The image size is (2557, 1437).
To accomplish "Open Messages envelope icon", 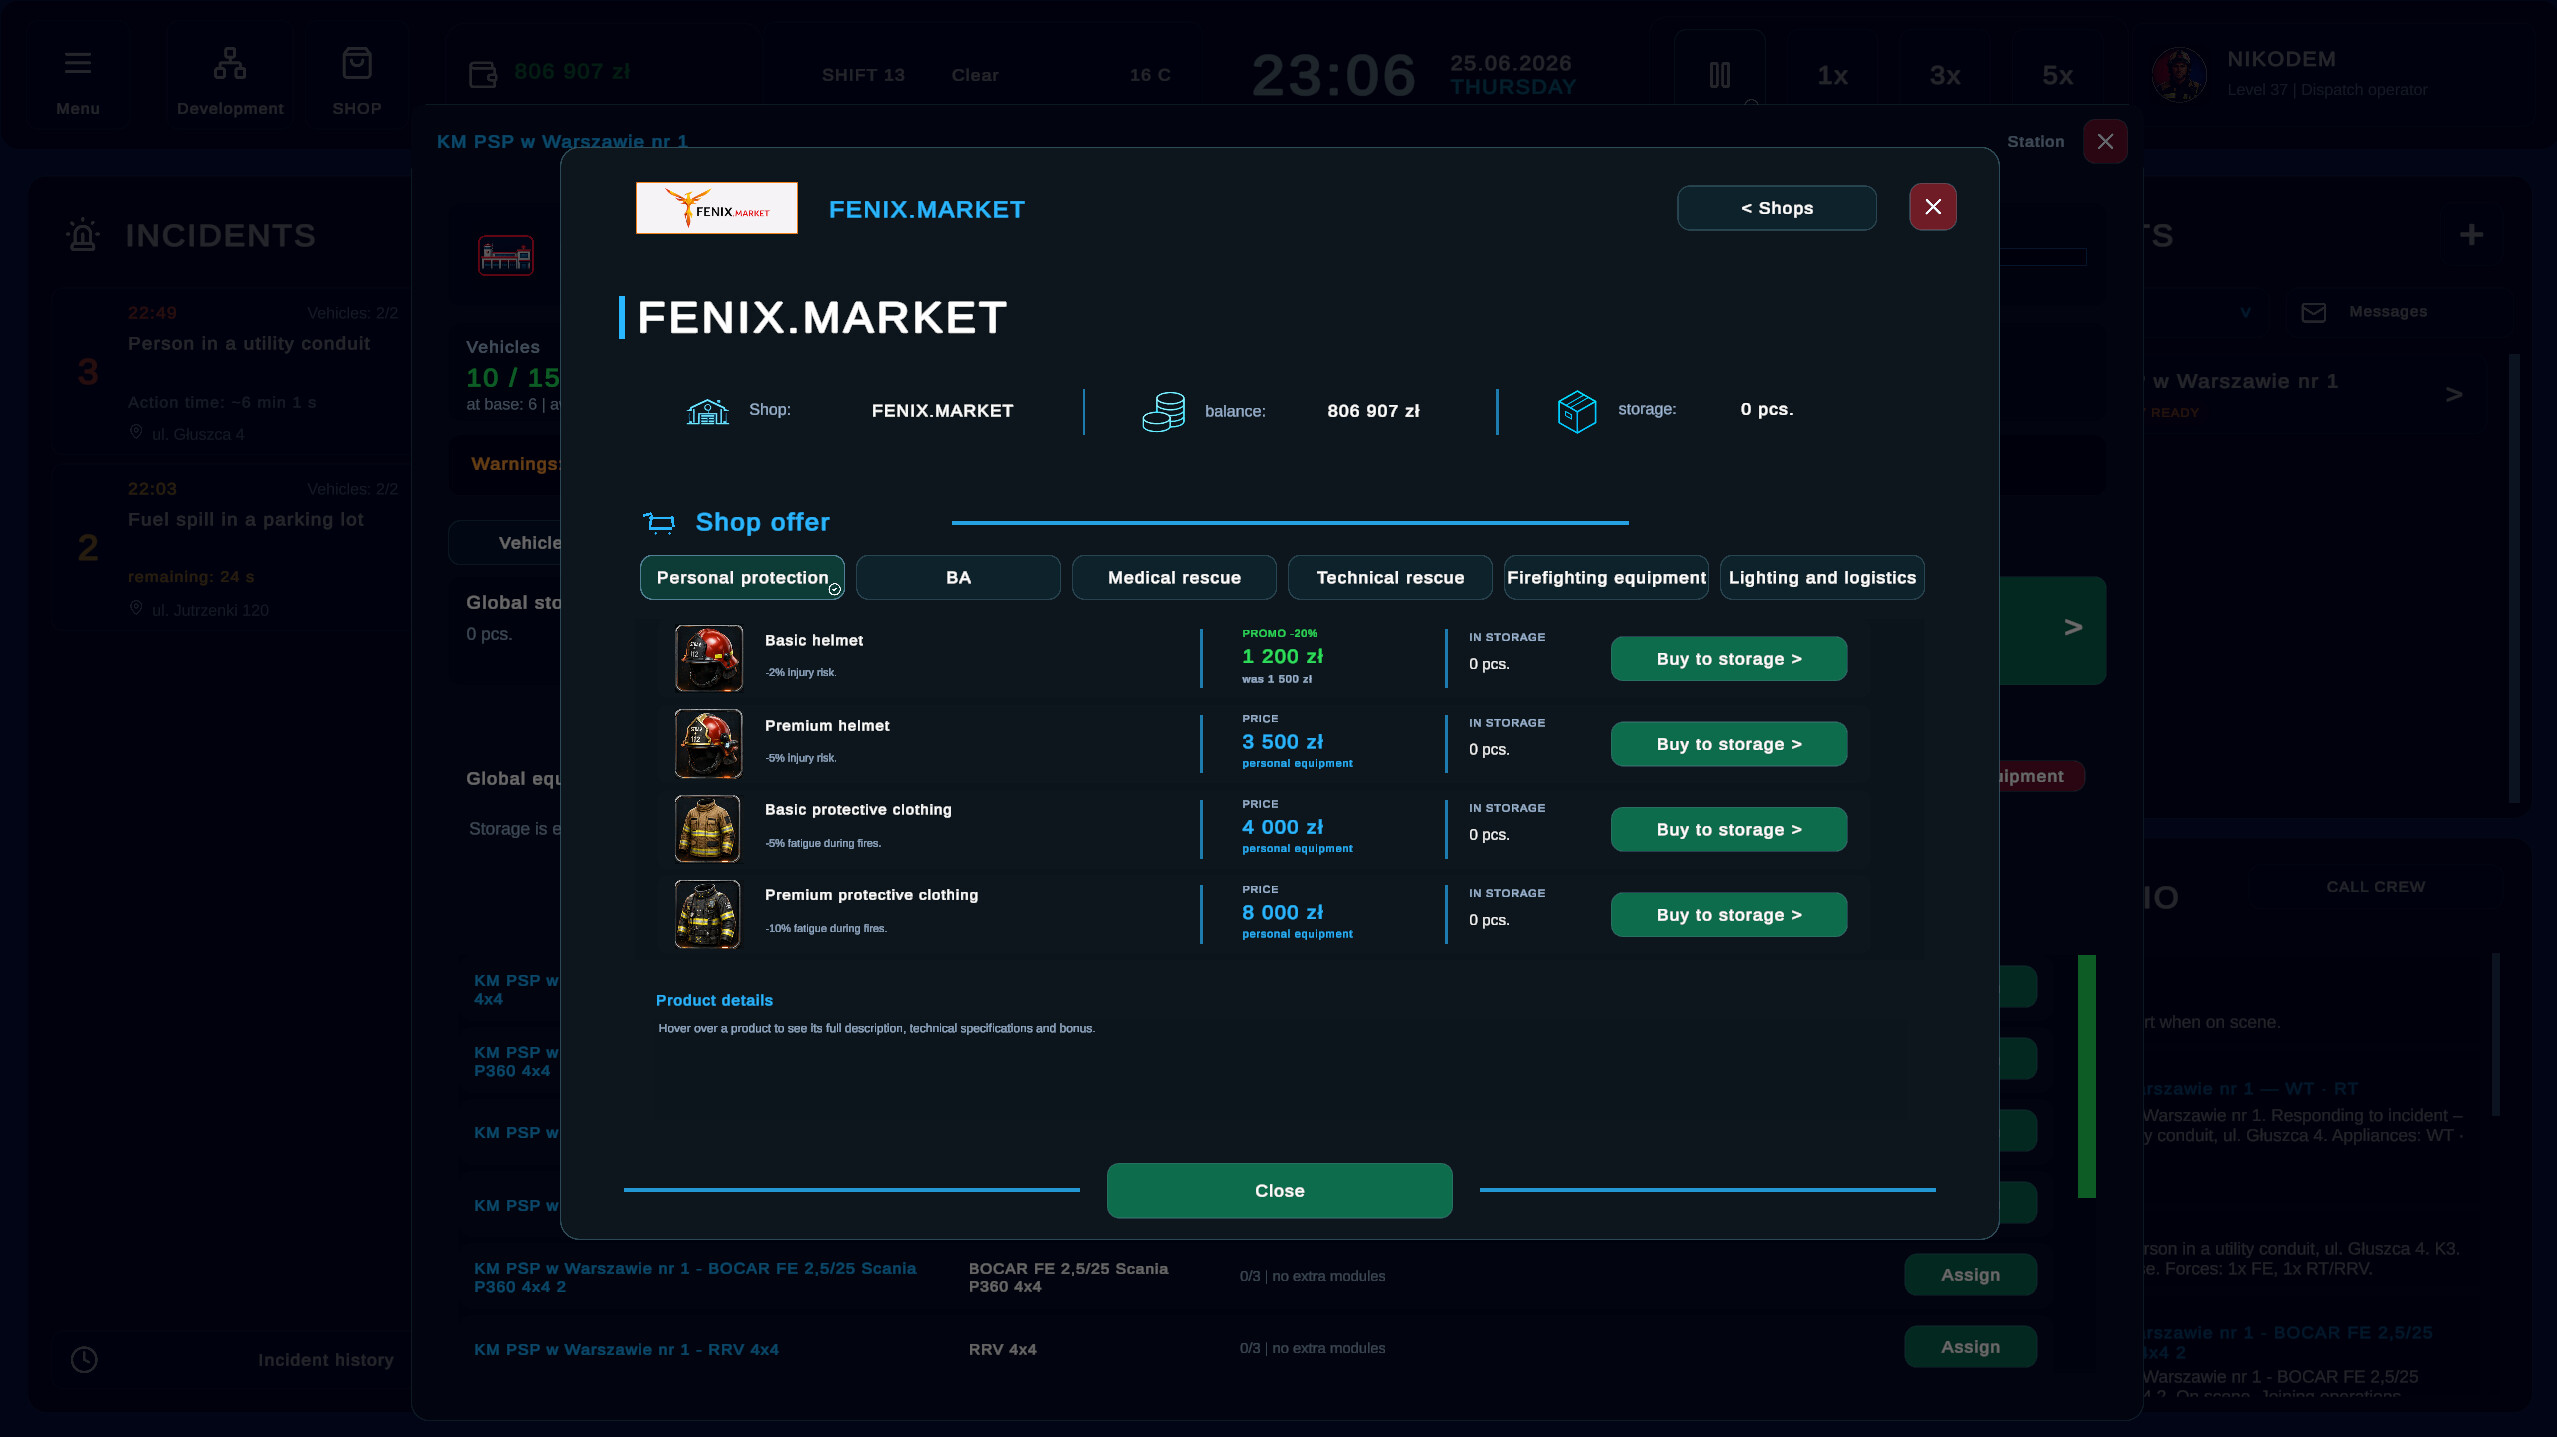I will click(2313, 312).
